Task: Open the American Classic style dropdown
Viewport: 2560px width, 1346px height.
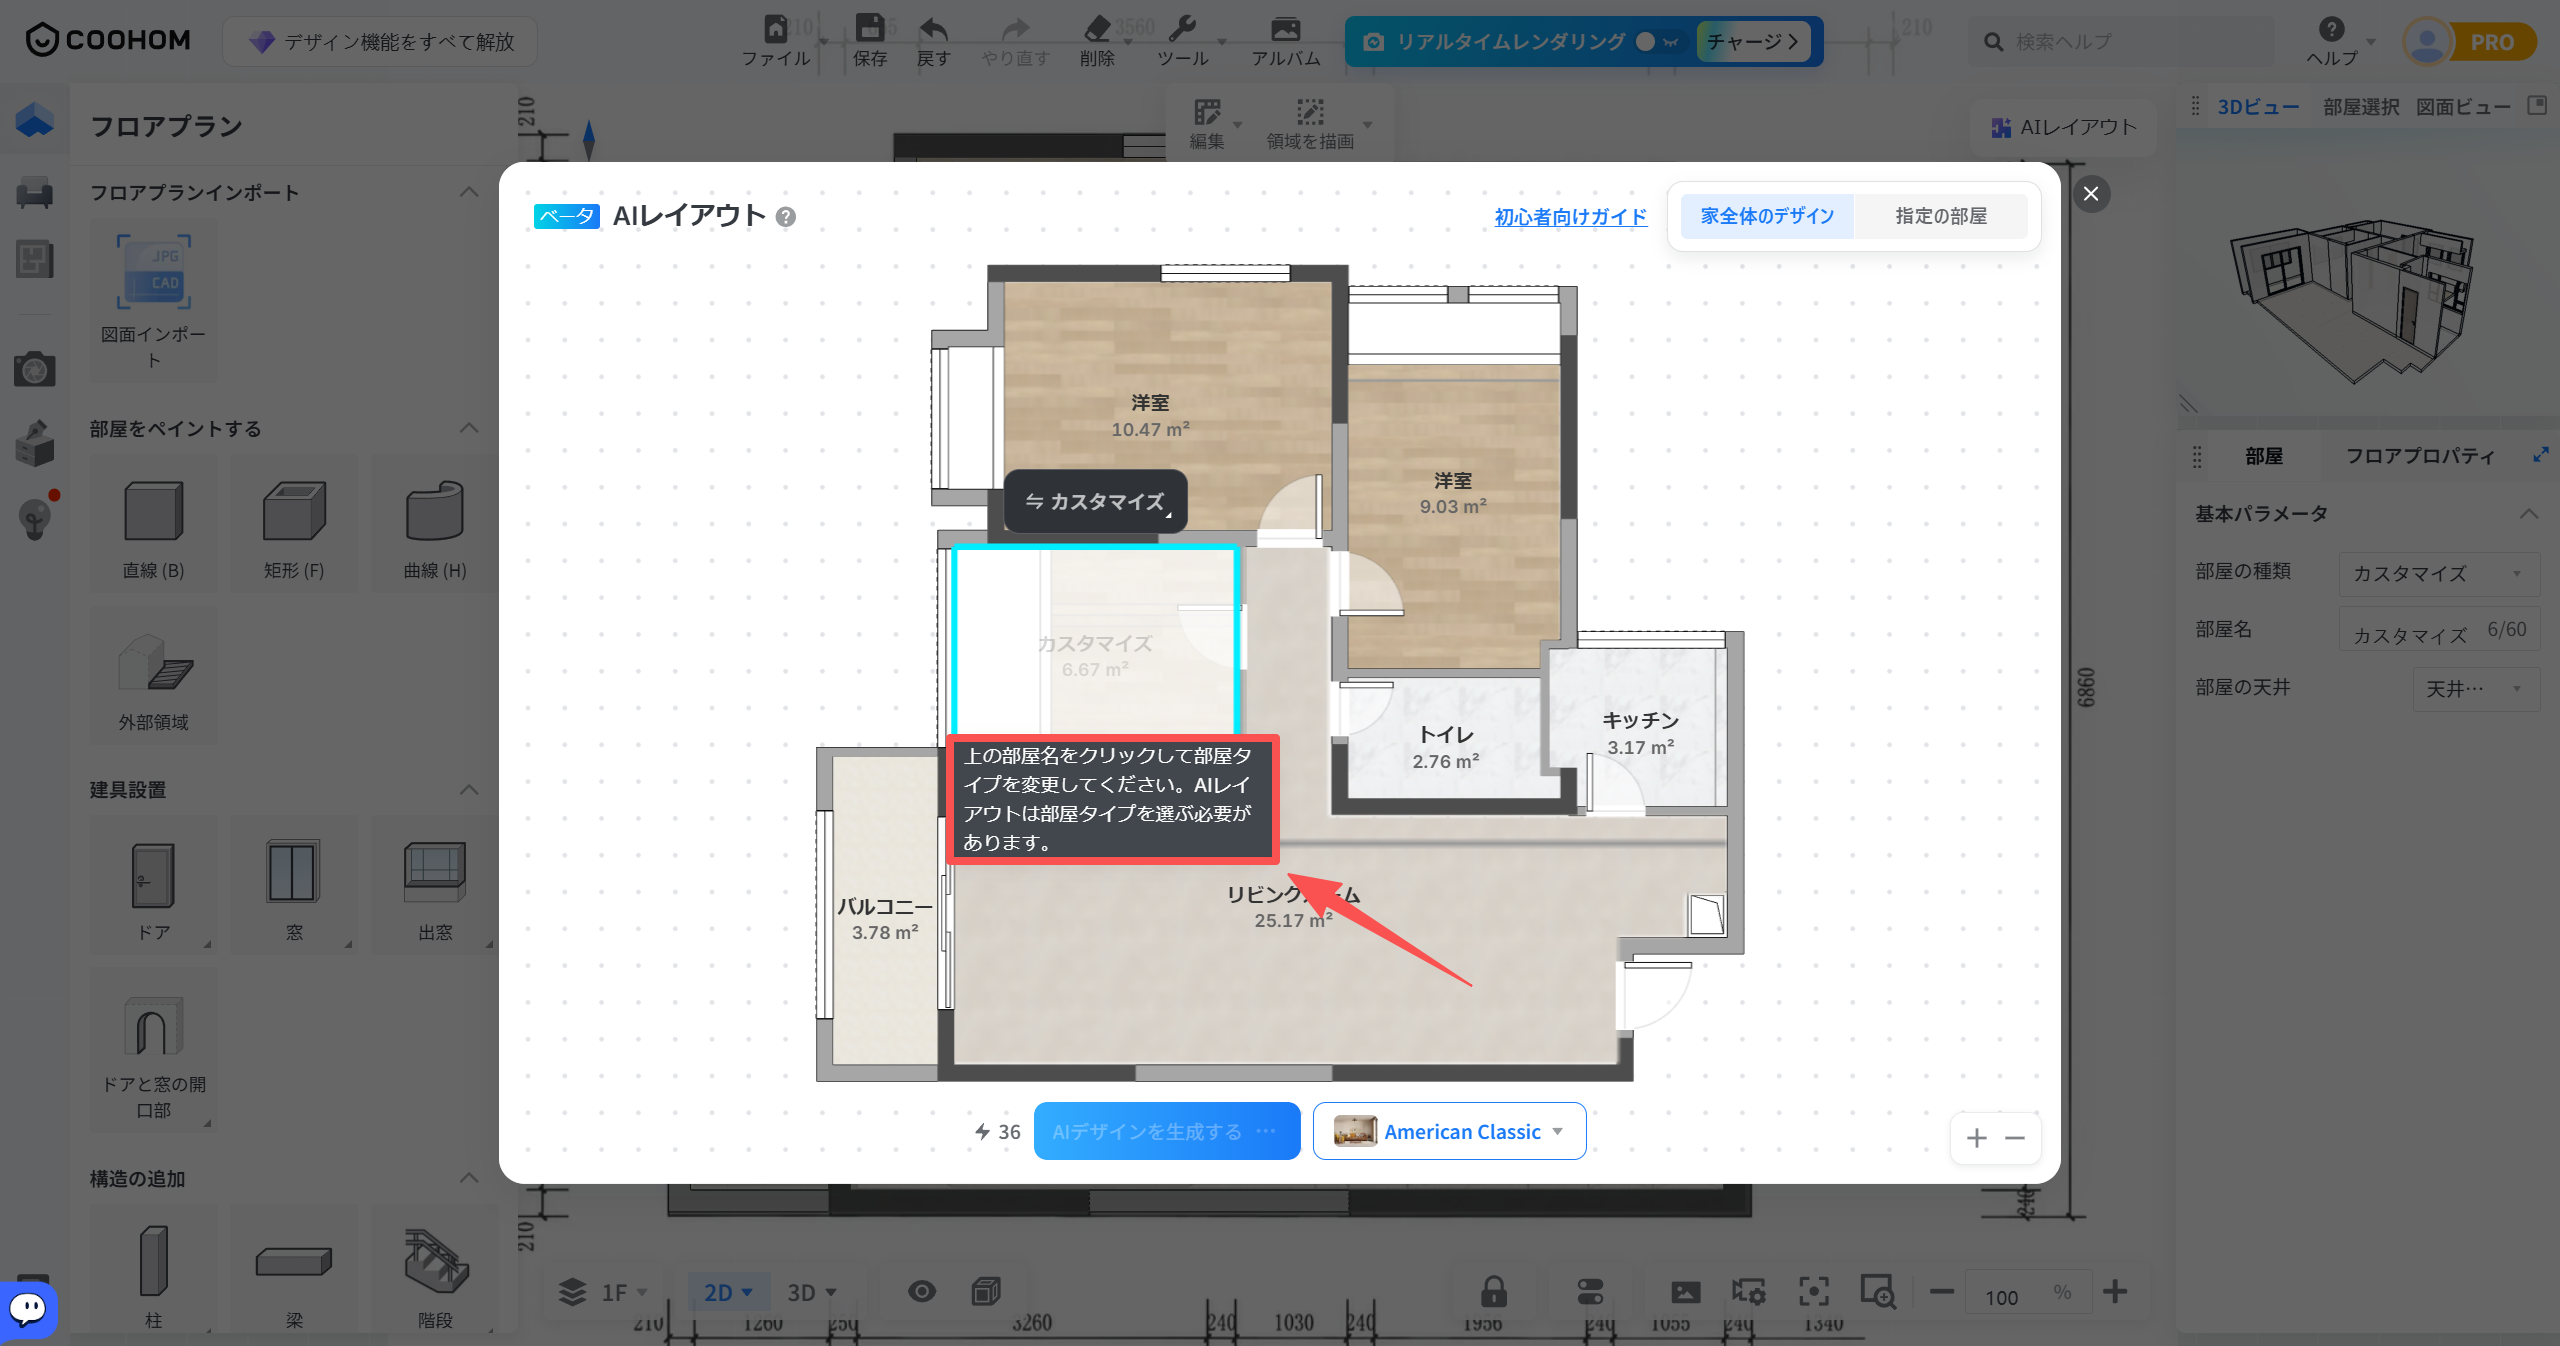Action: point(1449,1131)
